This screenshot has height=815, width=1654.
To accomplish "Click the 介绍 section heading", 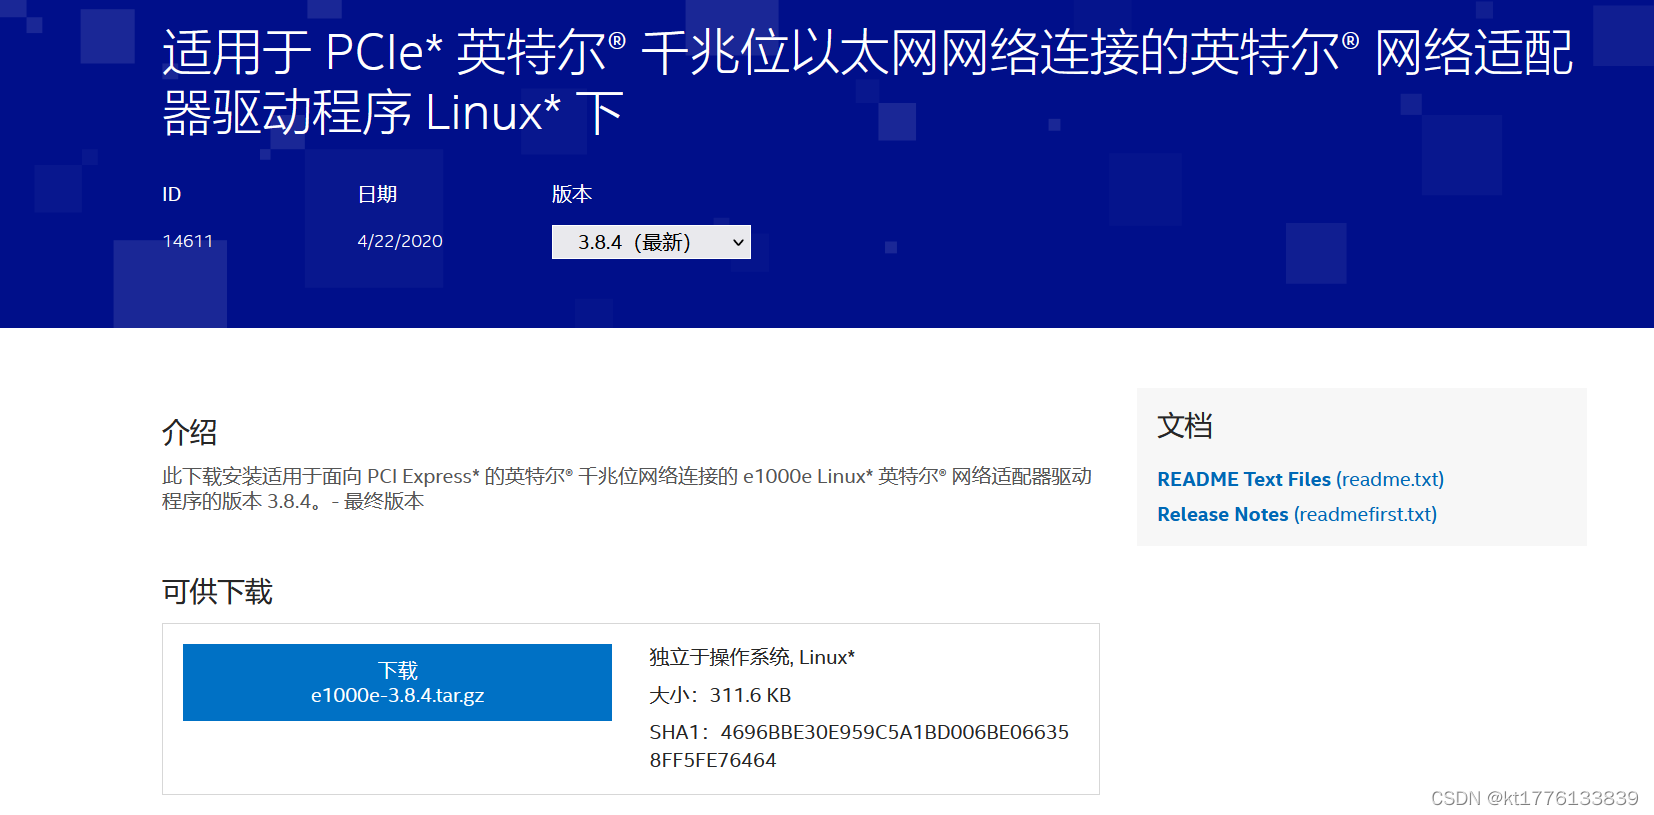I will click(x=190, y=432).
